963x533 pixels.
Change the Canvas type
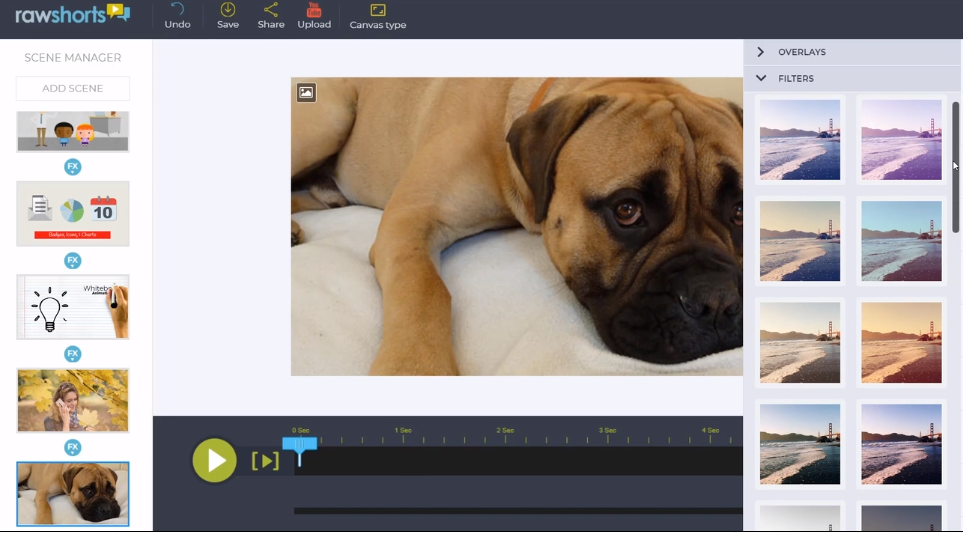pos(378,17)
